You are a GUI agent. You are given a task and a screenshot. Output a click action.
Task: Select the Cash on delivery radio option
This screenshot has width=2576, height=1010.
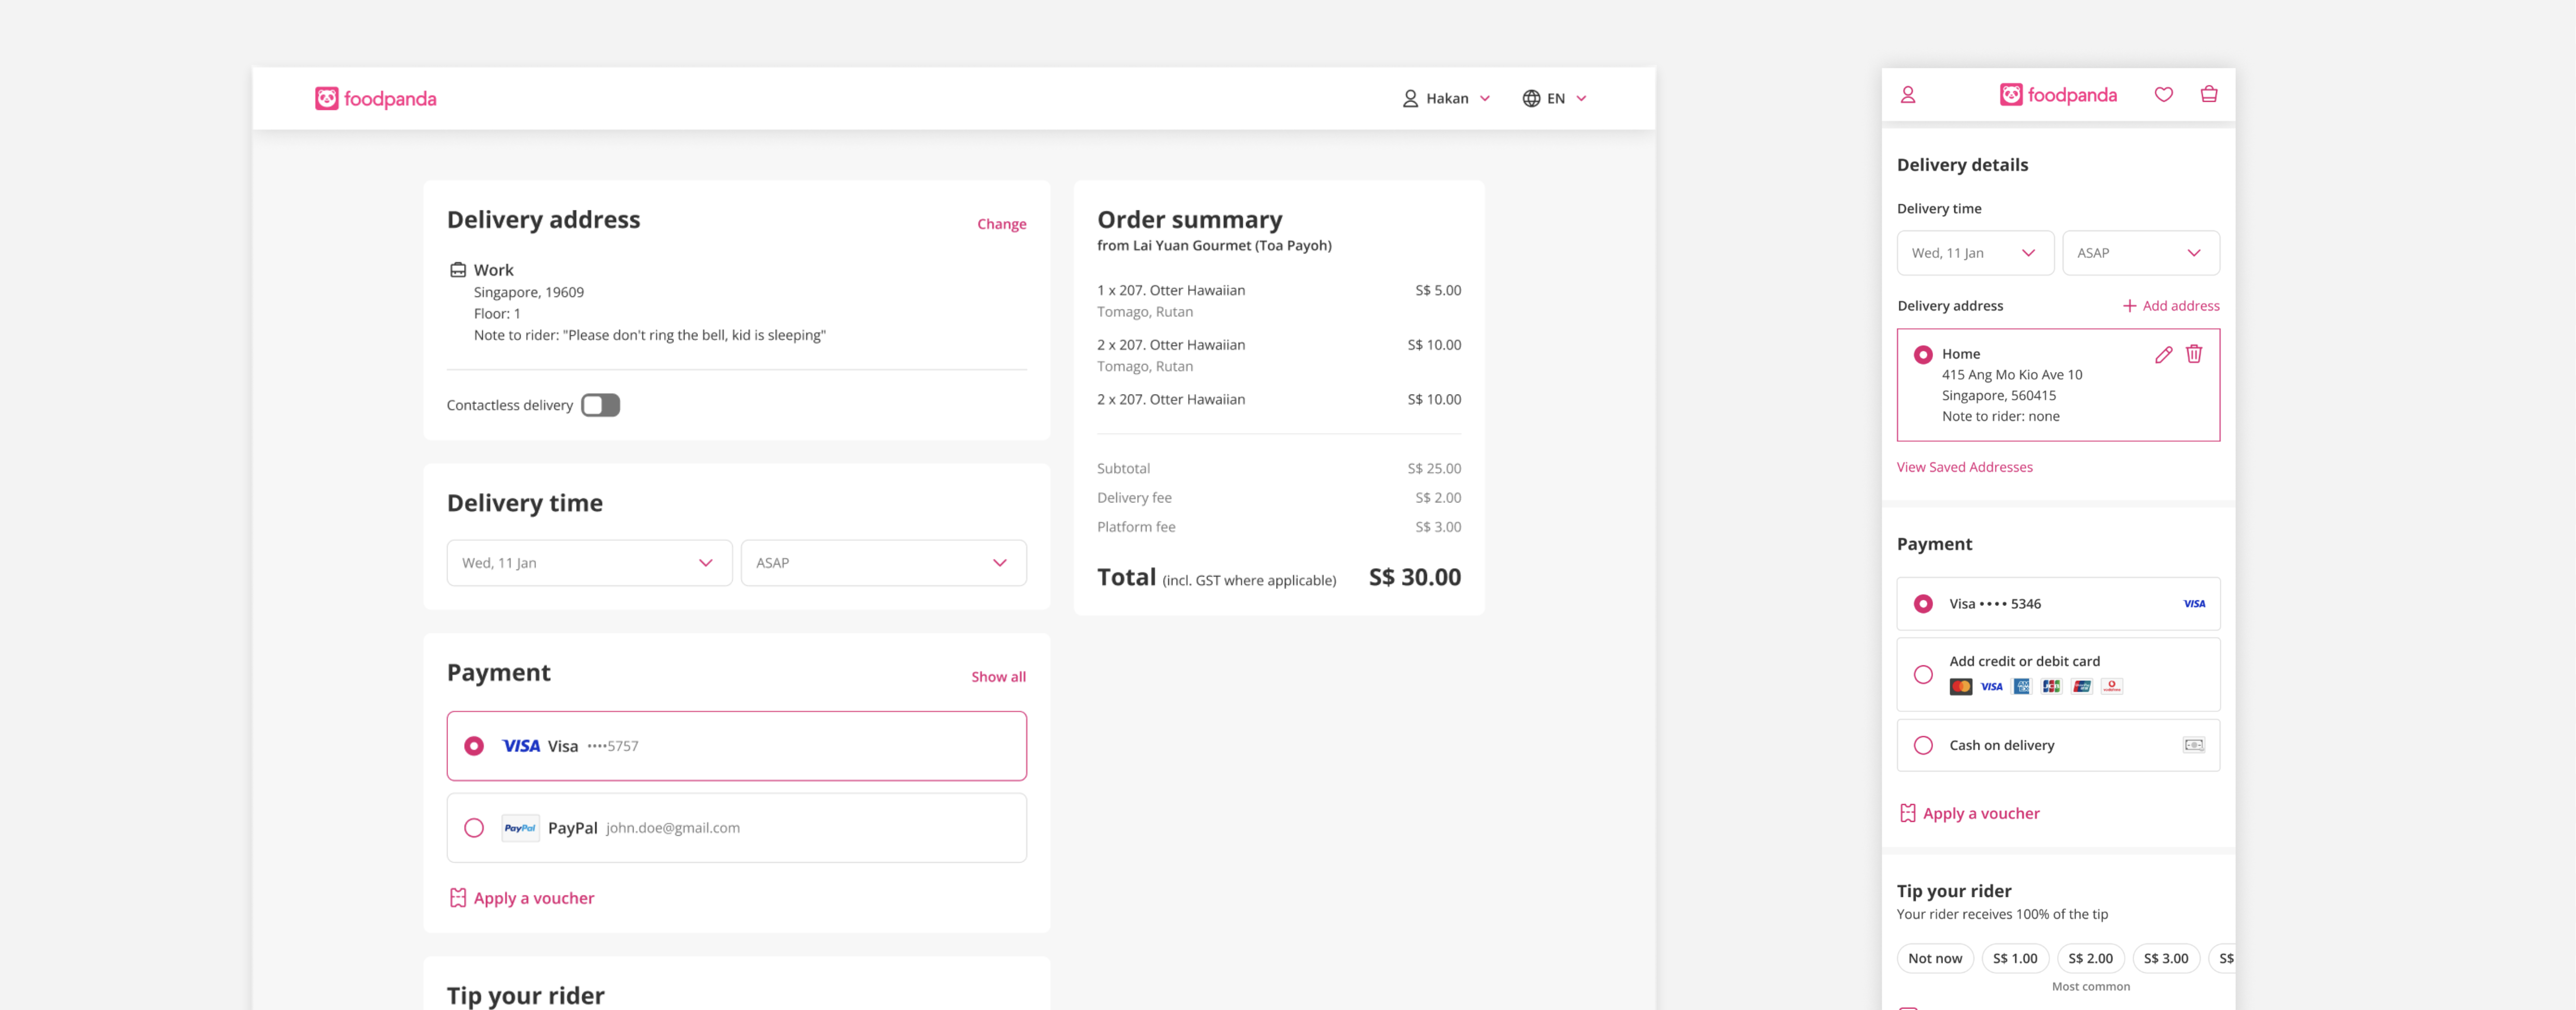(1923, 745)
